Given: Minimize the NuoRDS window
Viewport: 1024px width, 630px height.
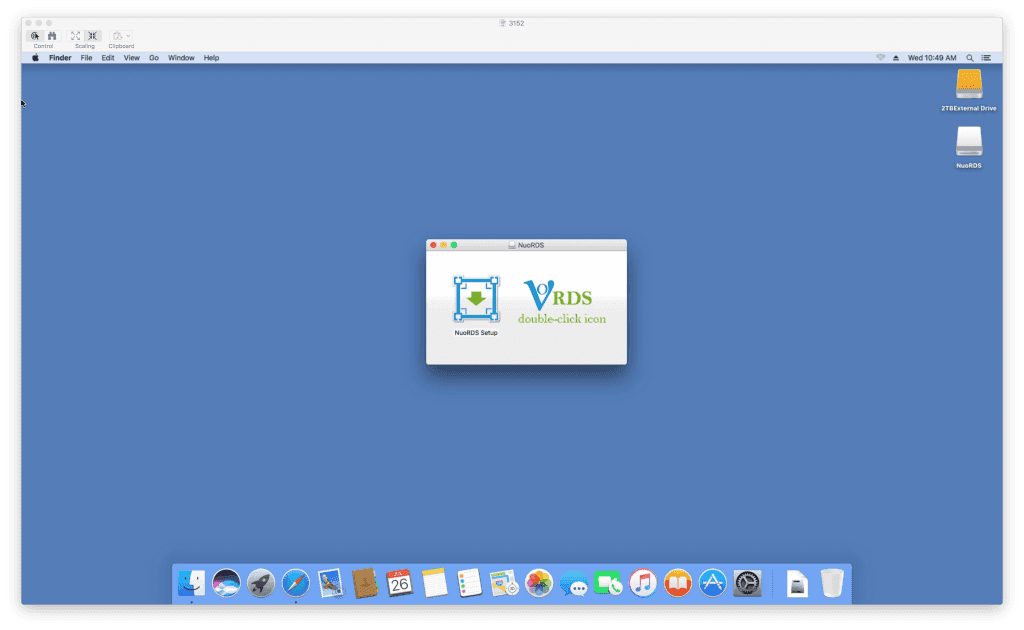Looking at the screenshot, I should 443,245.
